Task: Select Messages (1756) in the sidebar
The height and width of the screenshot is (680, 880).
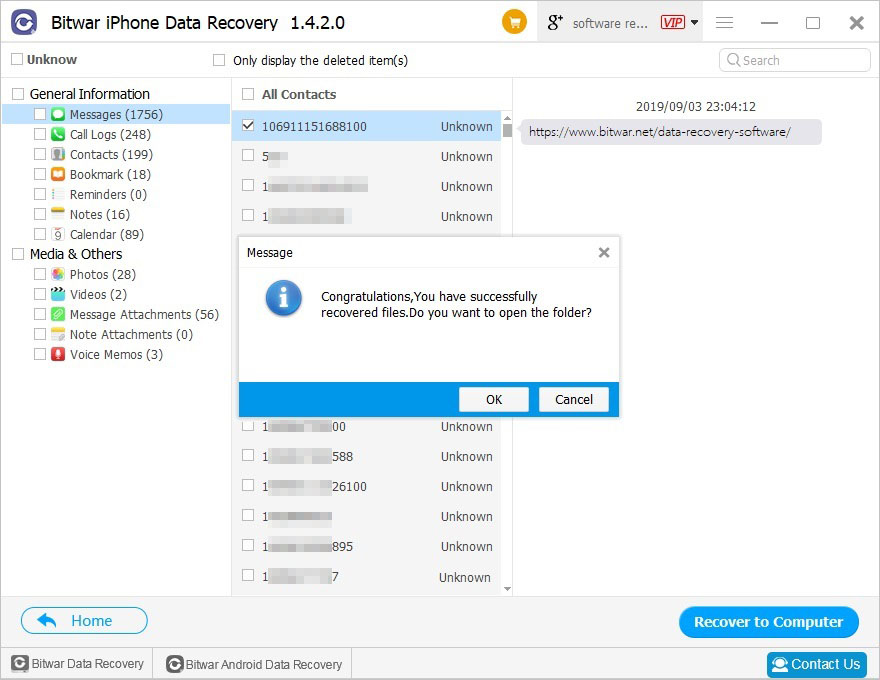Action: 116,114
